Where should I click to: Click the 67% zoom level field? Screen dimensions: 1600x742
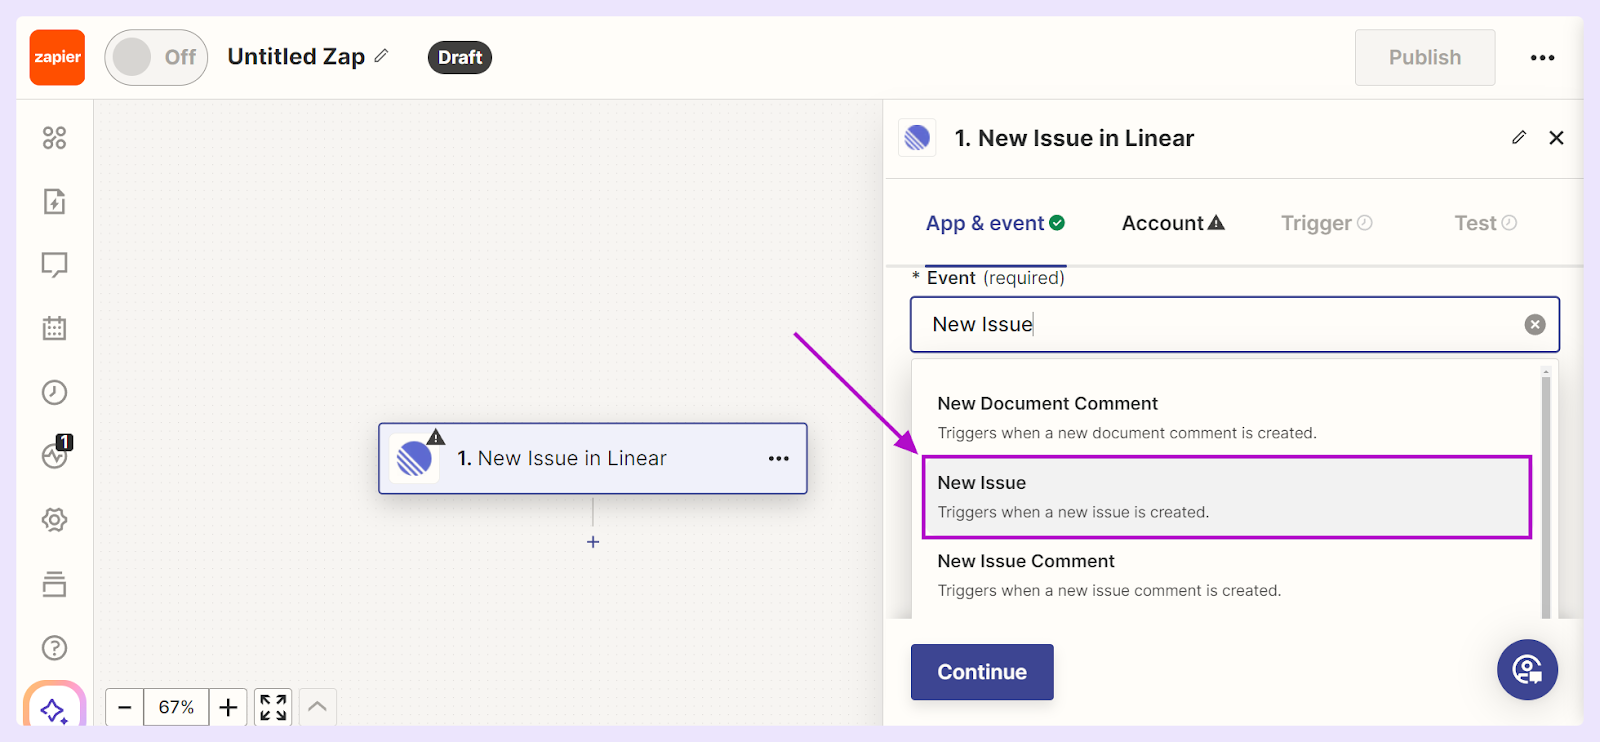[x=176, y=707]
